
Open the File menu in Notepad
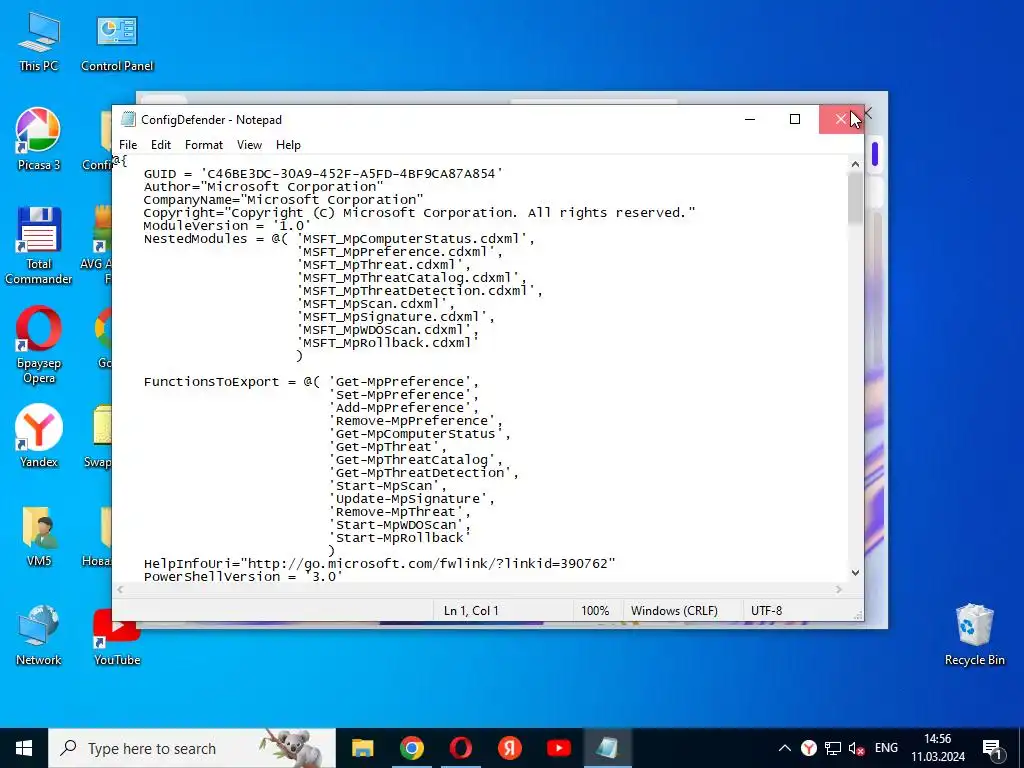[128, 145]
